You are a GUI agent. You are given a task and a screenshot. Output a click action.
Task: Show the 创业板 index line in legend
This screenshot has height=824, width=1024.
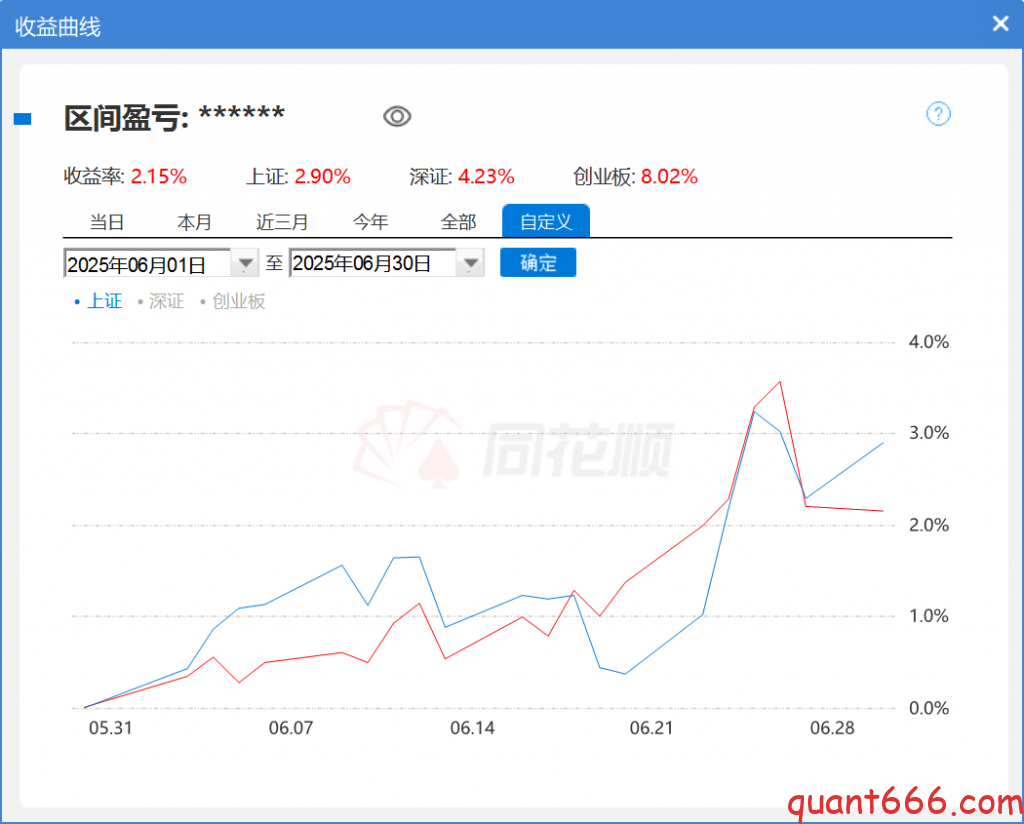[233, 301]
